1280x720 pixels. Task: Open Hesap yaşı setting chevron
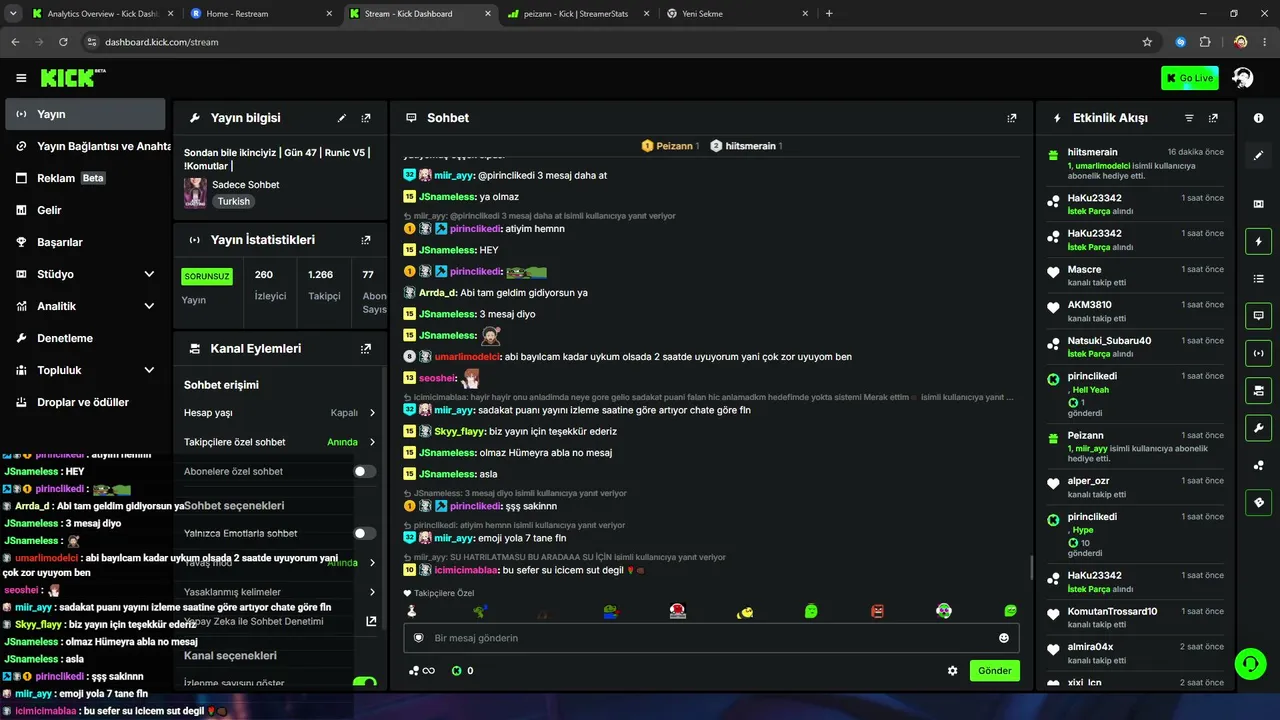(372, 413)
